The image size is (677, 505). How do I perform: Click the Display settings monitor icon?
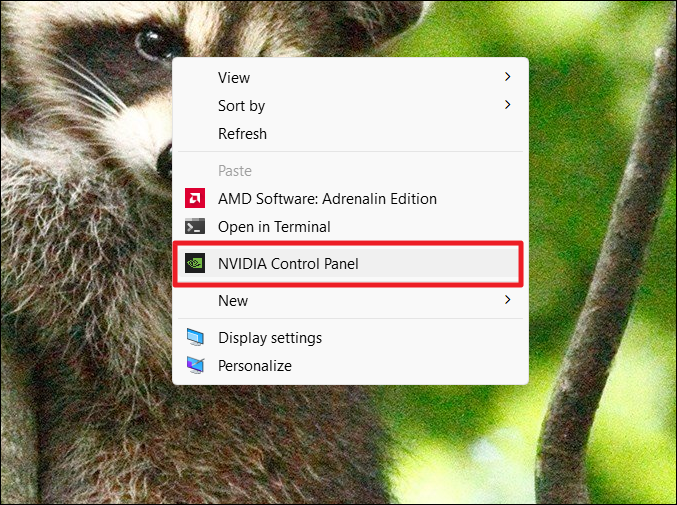point(195,338)
